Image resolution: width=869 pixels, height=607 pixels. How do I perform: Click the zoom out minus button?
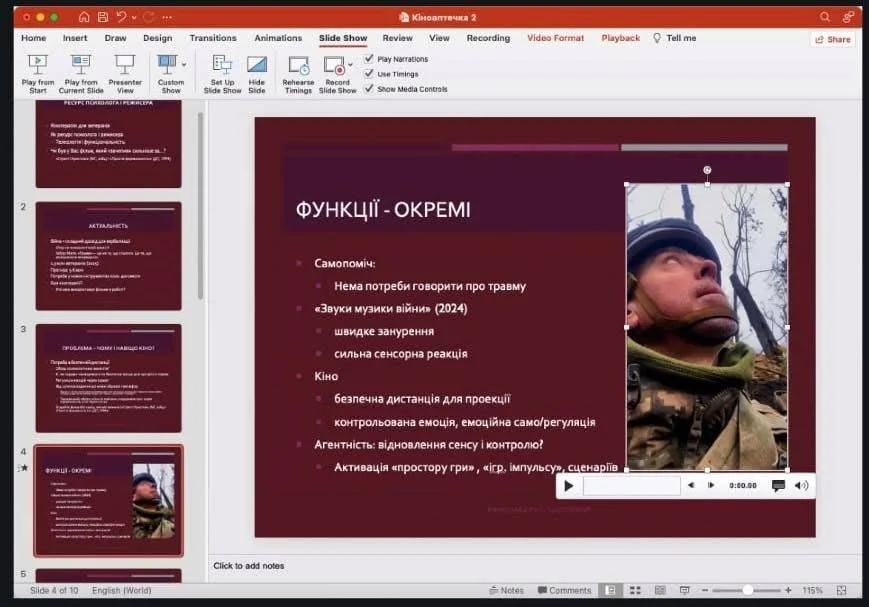705,590
